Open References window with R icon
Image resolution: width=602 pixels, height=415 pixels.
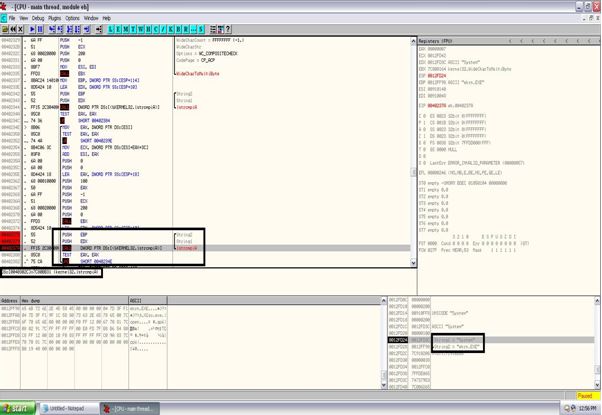click(186, 29)
